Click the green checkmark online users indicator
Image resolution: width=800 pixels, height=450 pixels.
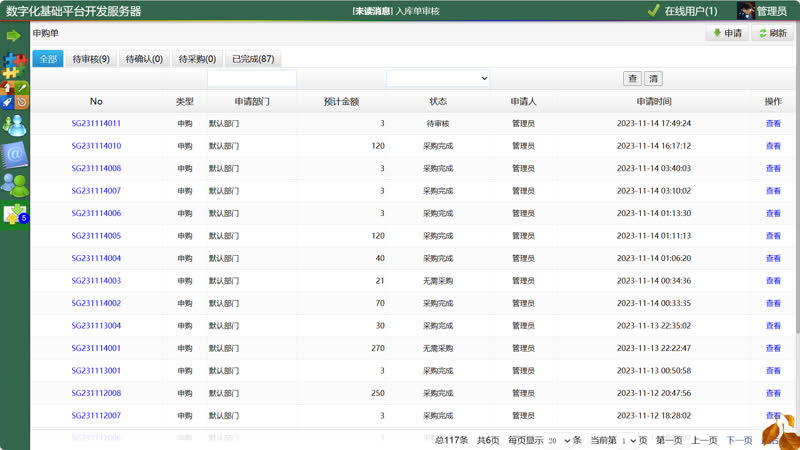(653, 11)
